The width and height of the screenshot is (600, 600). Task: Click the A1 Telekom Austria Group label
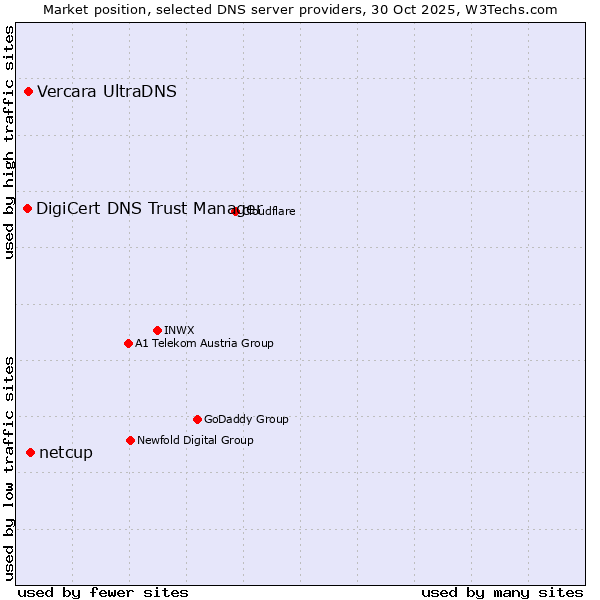coord(204,343)
